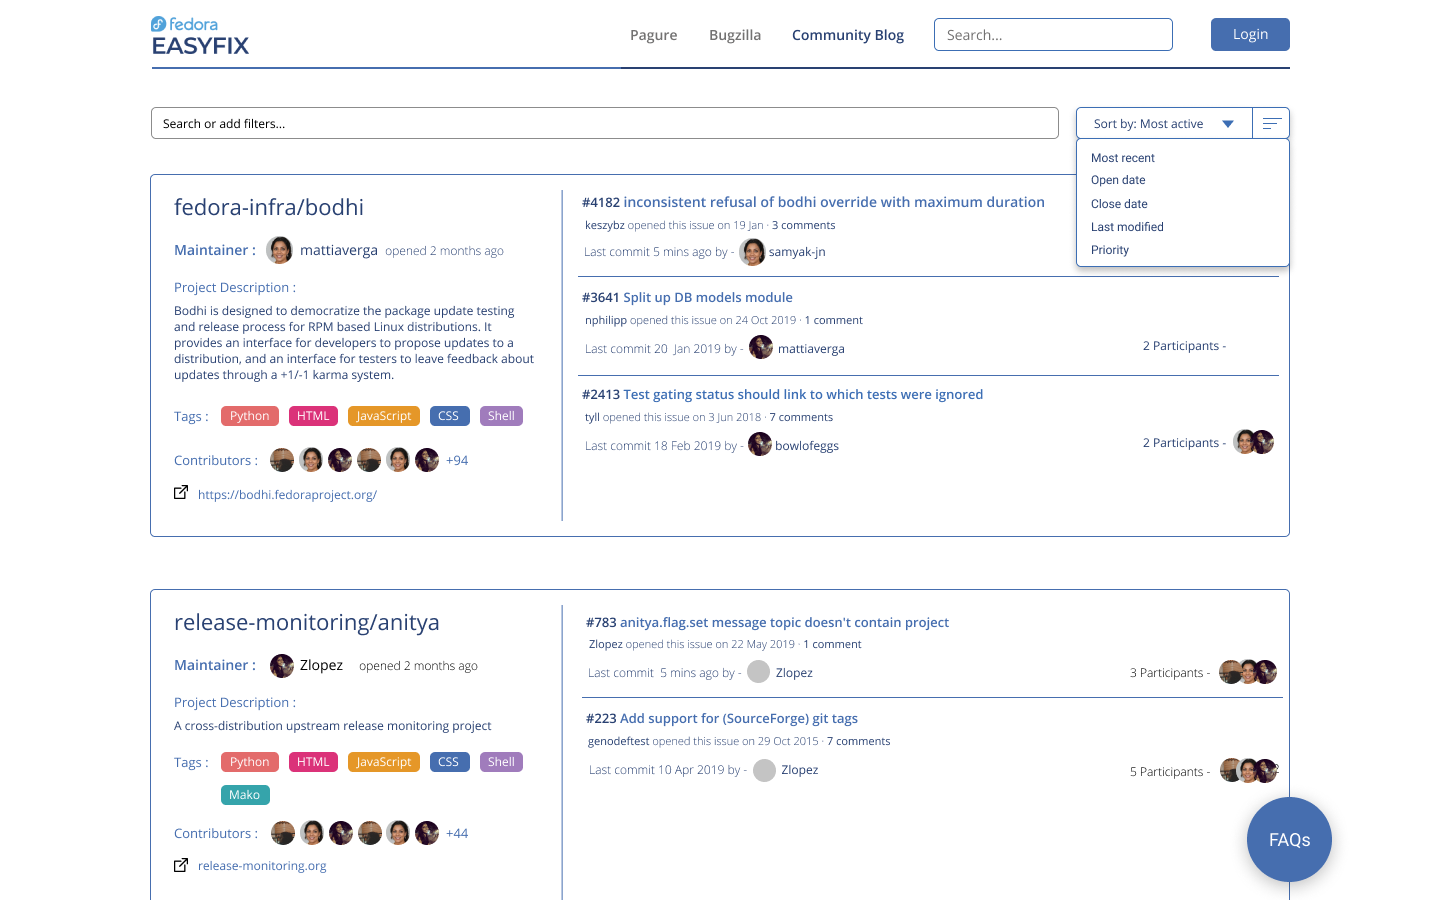
Task: Open issue #3641 Split up DB models module
Action: click(x=687, y=297)
